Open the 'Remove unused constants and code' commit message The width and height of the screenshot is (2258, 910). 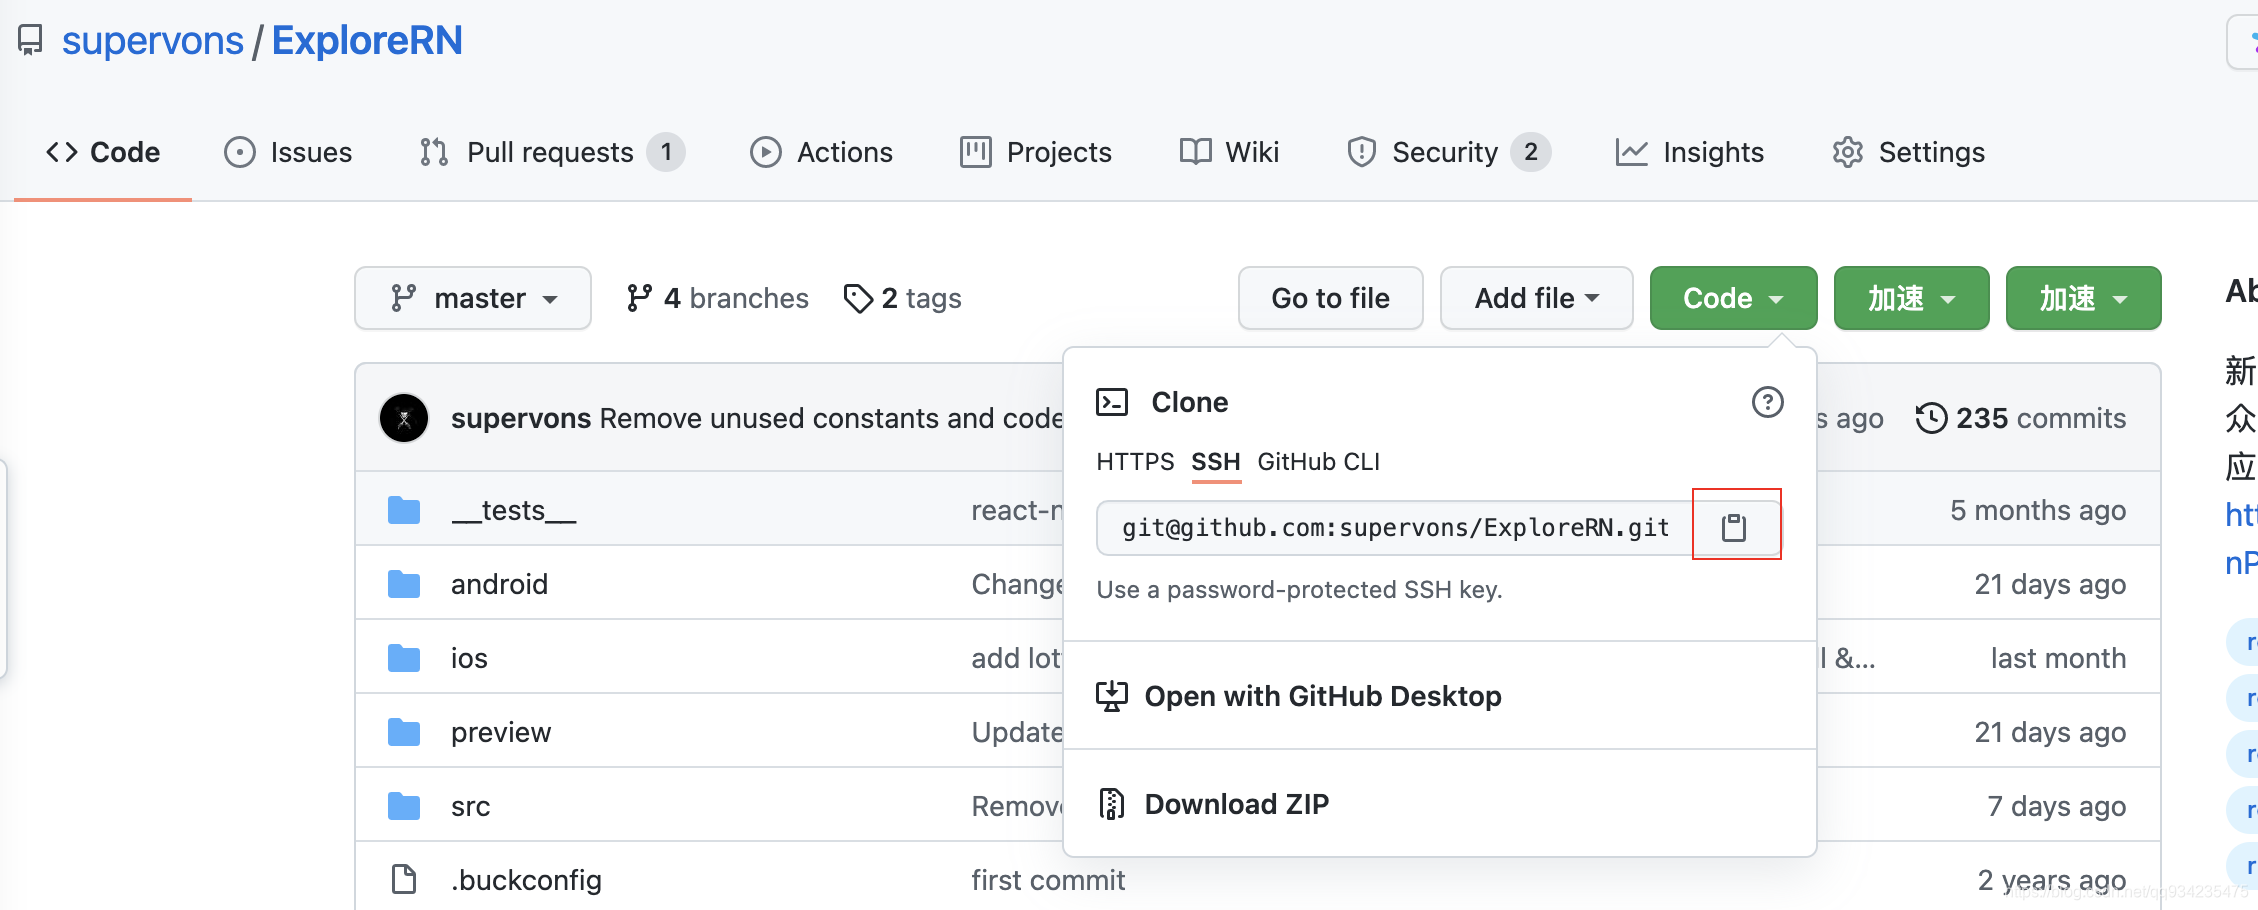pyautogui.click(x=831, y=418)
